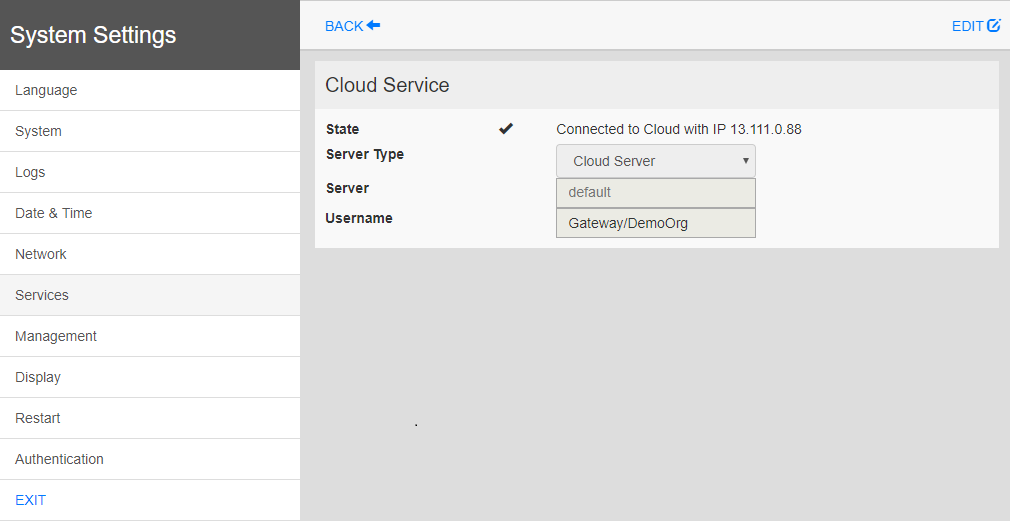Image resolution: width=1010 pixels, height=521 pixels.
Task: Click the Username field Gateway/DemoOrg
Action: click(x=656, y=223)
